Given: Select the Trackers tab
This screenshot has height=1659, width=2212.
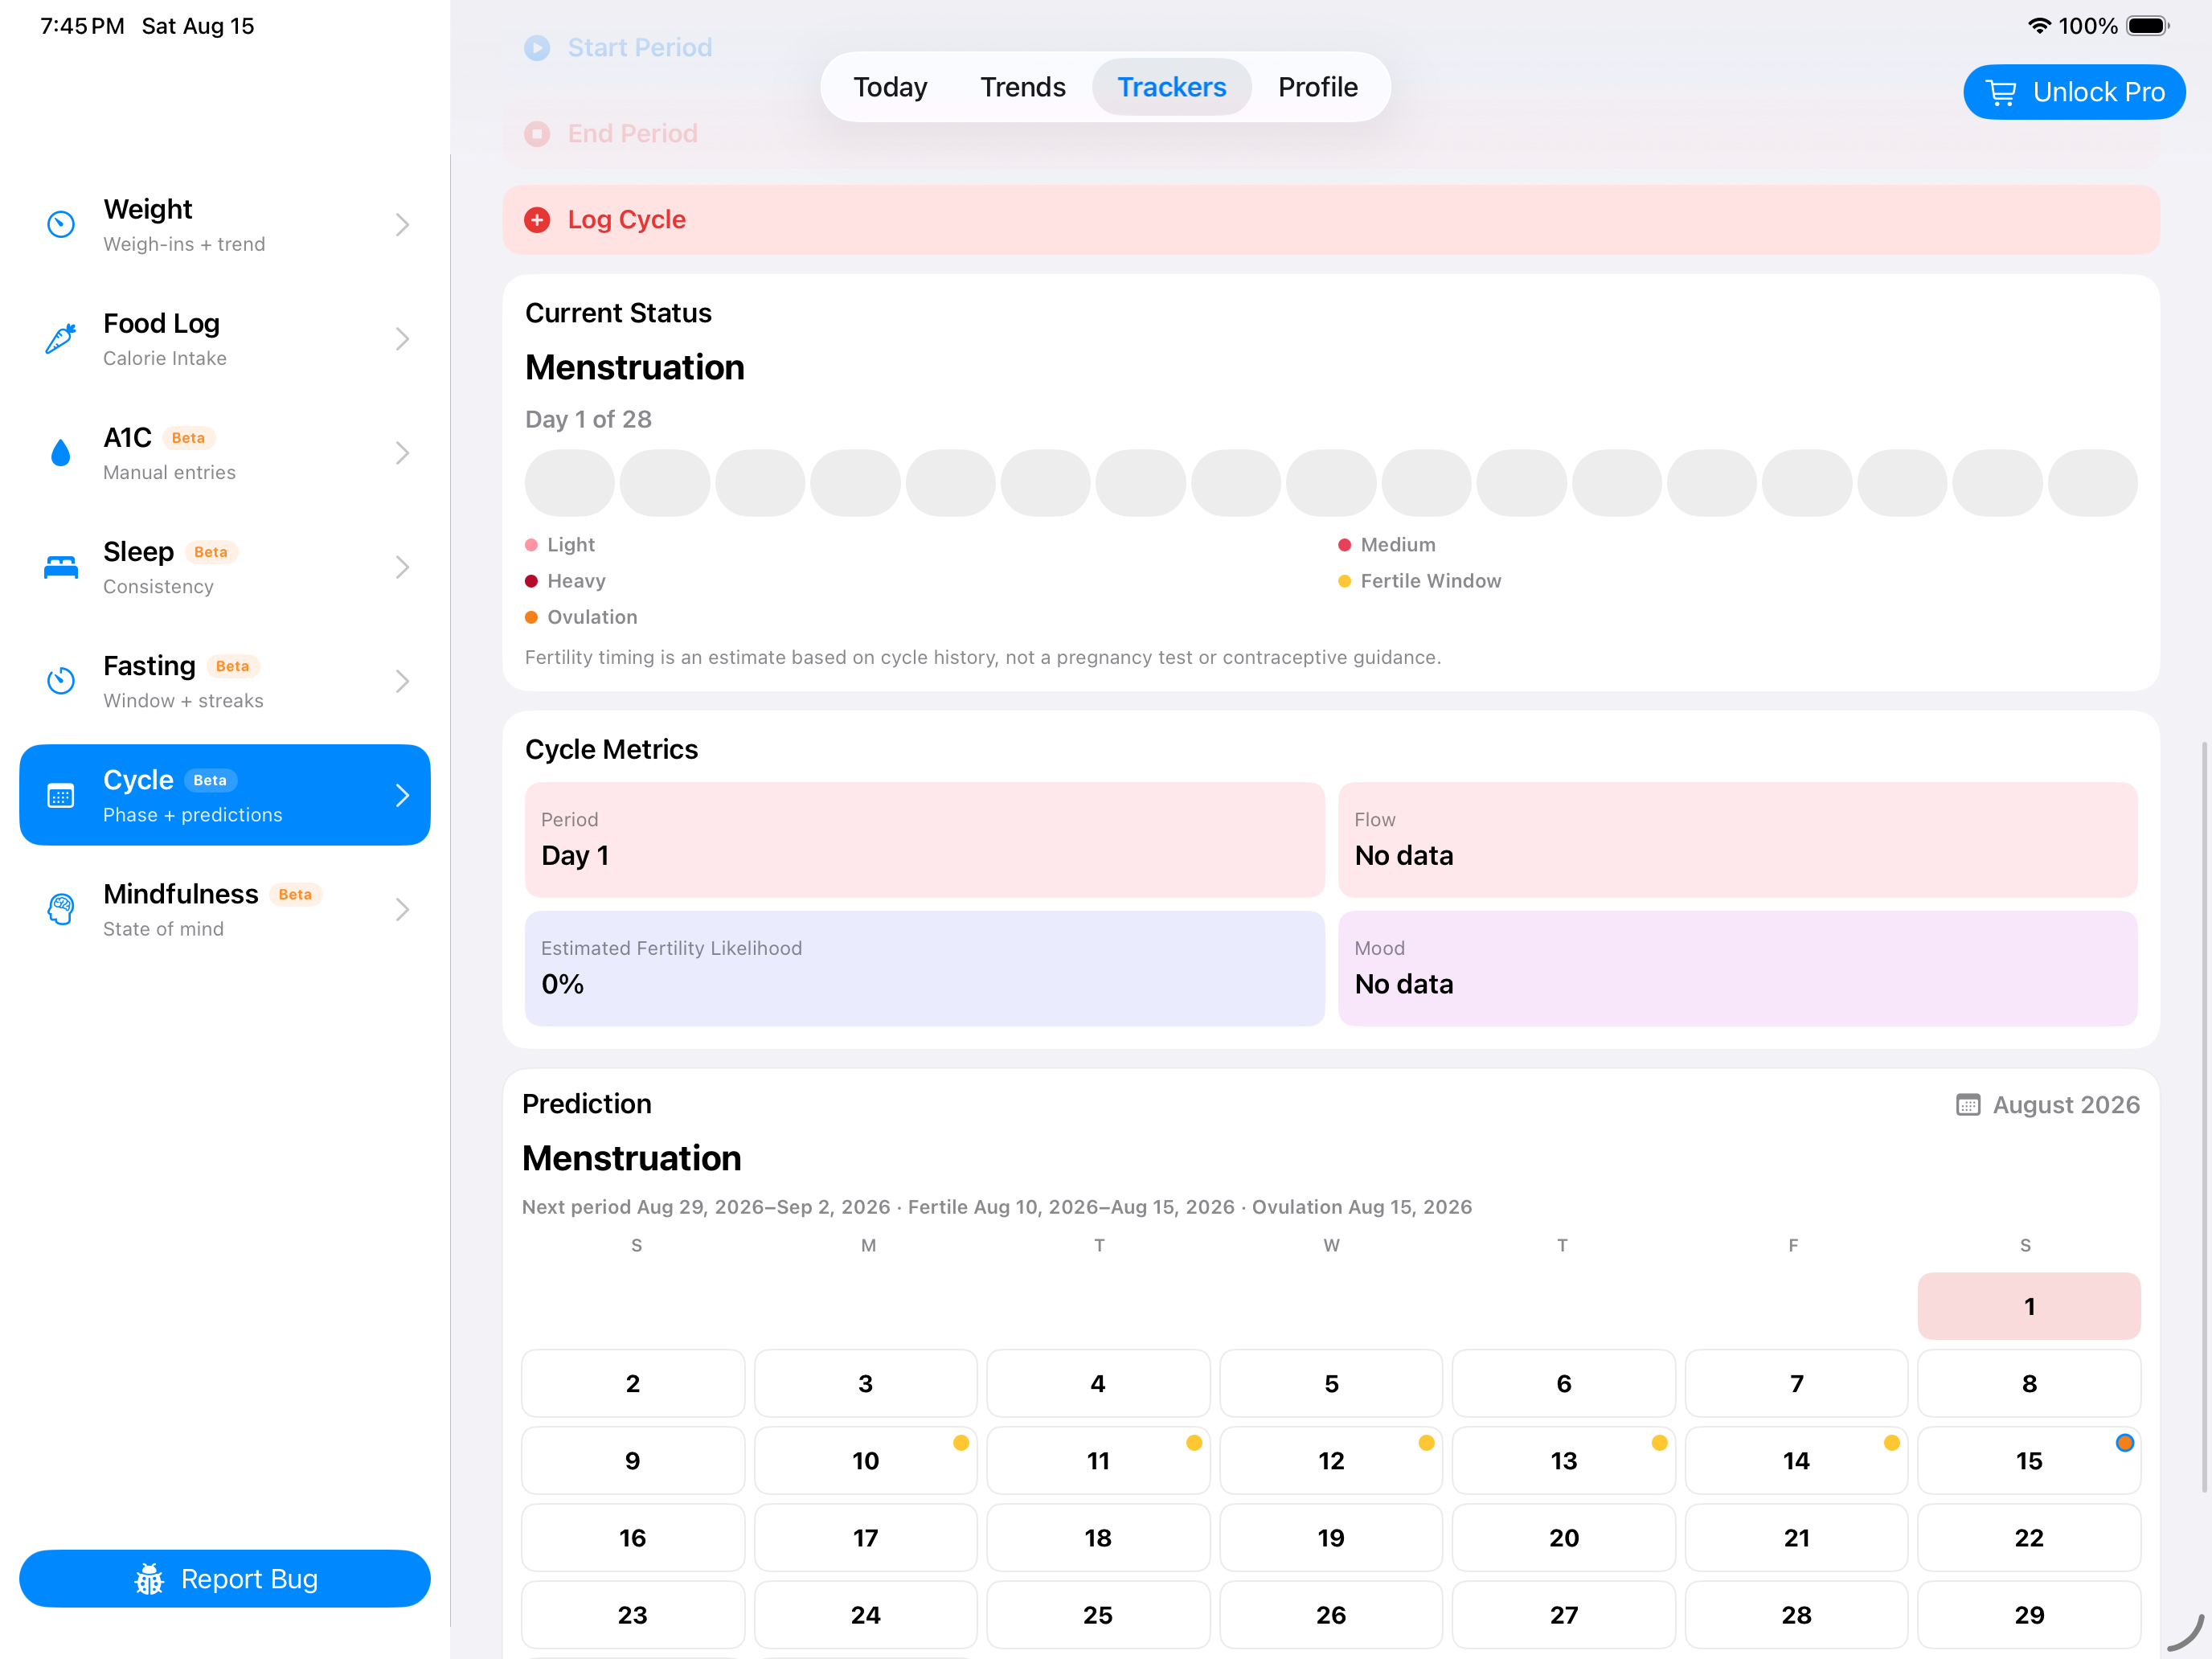Looking at the screenshot, I should [x=1171, y=87].
